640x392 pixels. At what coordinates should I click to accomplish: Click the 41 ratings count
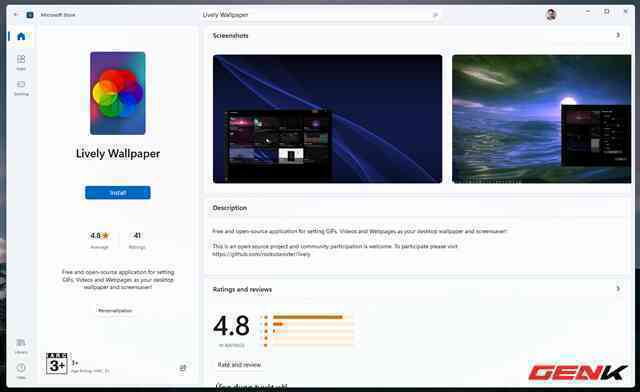click(137, 235)
